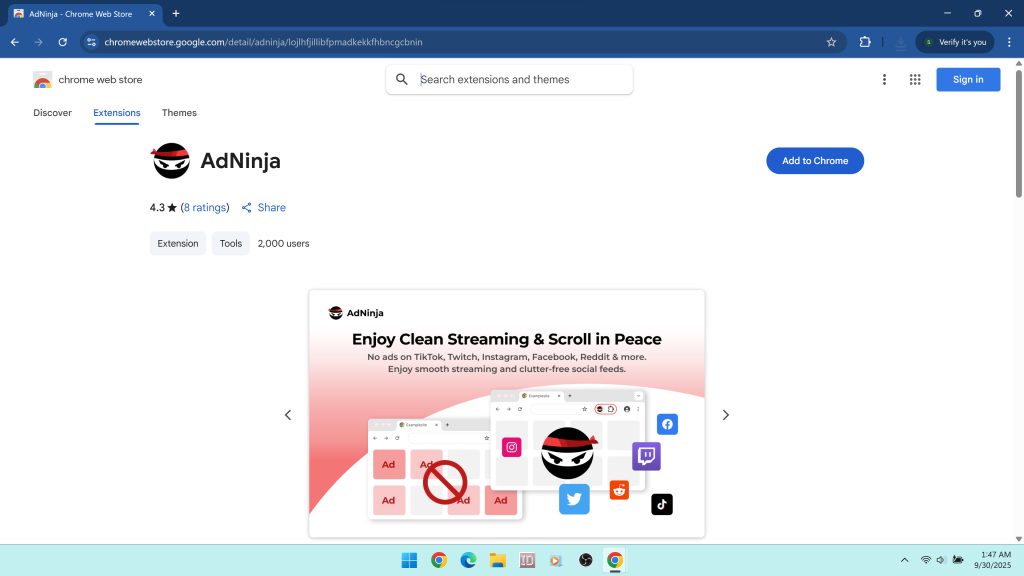Viewport: 1024px width, 576px height.
Task: Show next screenshot with right chevron
Action: 726,415
